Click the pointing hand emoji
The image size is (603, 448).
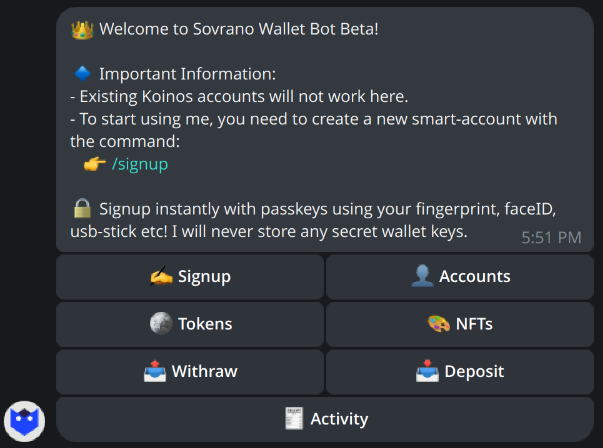coord(95,164)
